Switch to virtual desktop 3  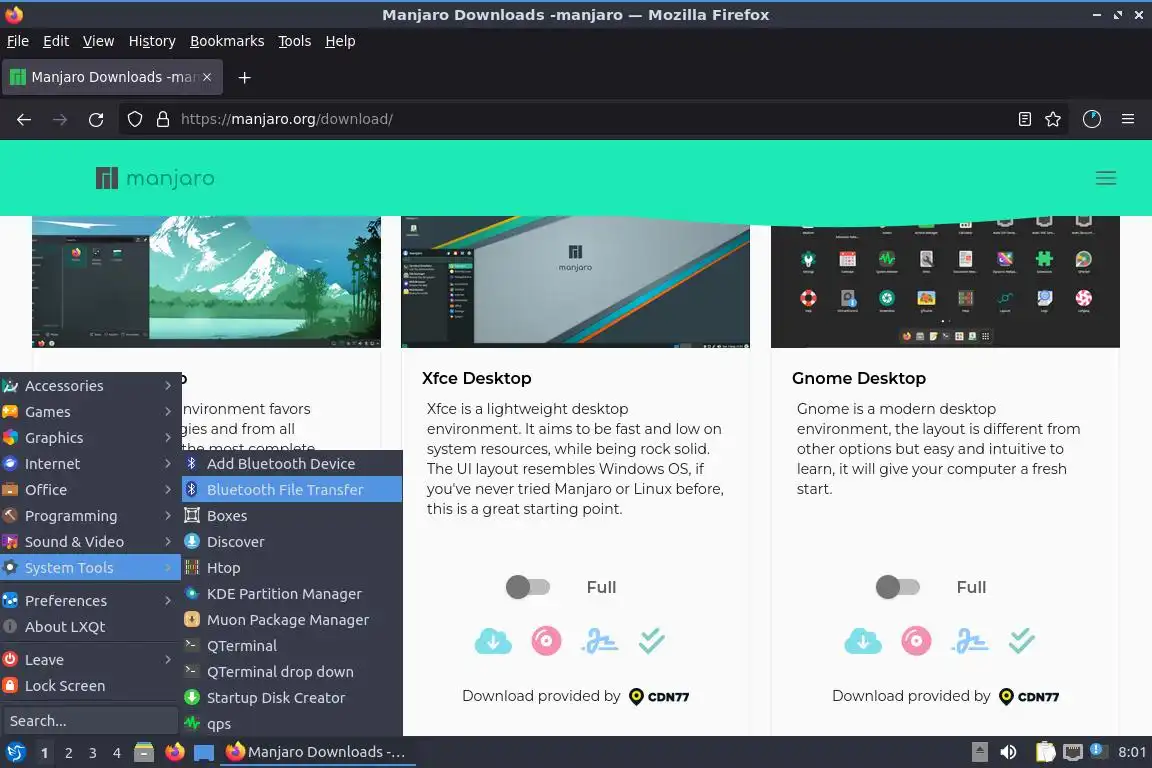pos(93,753)
